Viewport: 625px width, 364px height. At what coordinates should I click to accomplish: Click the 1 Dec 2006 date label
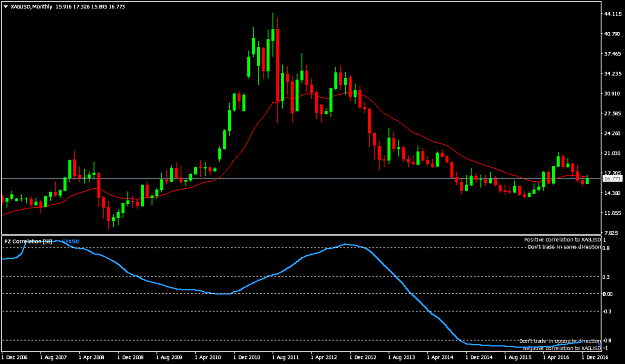click(15, 358)
